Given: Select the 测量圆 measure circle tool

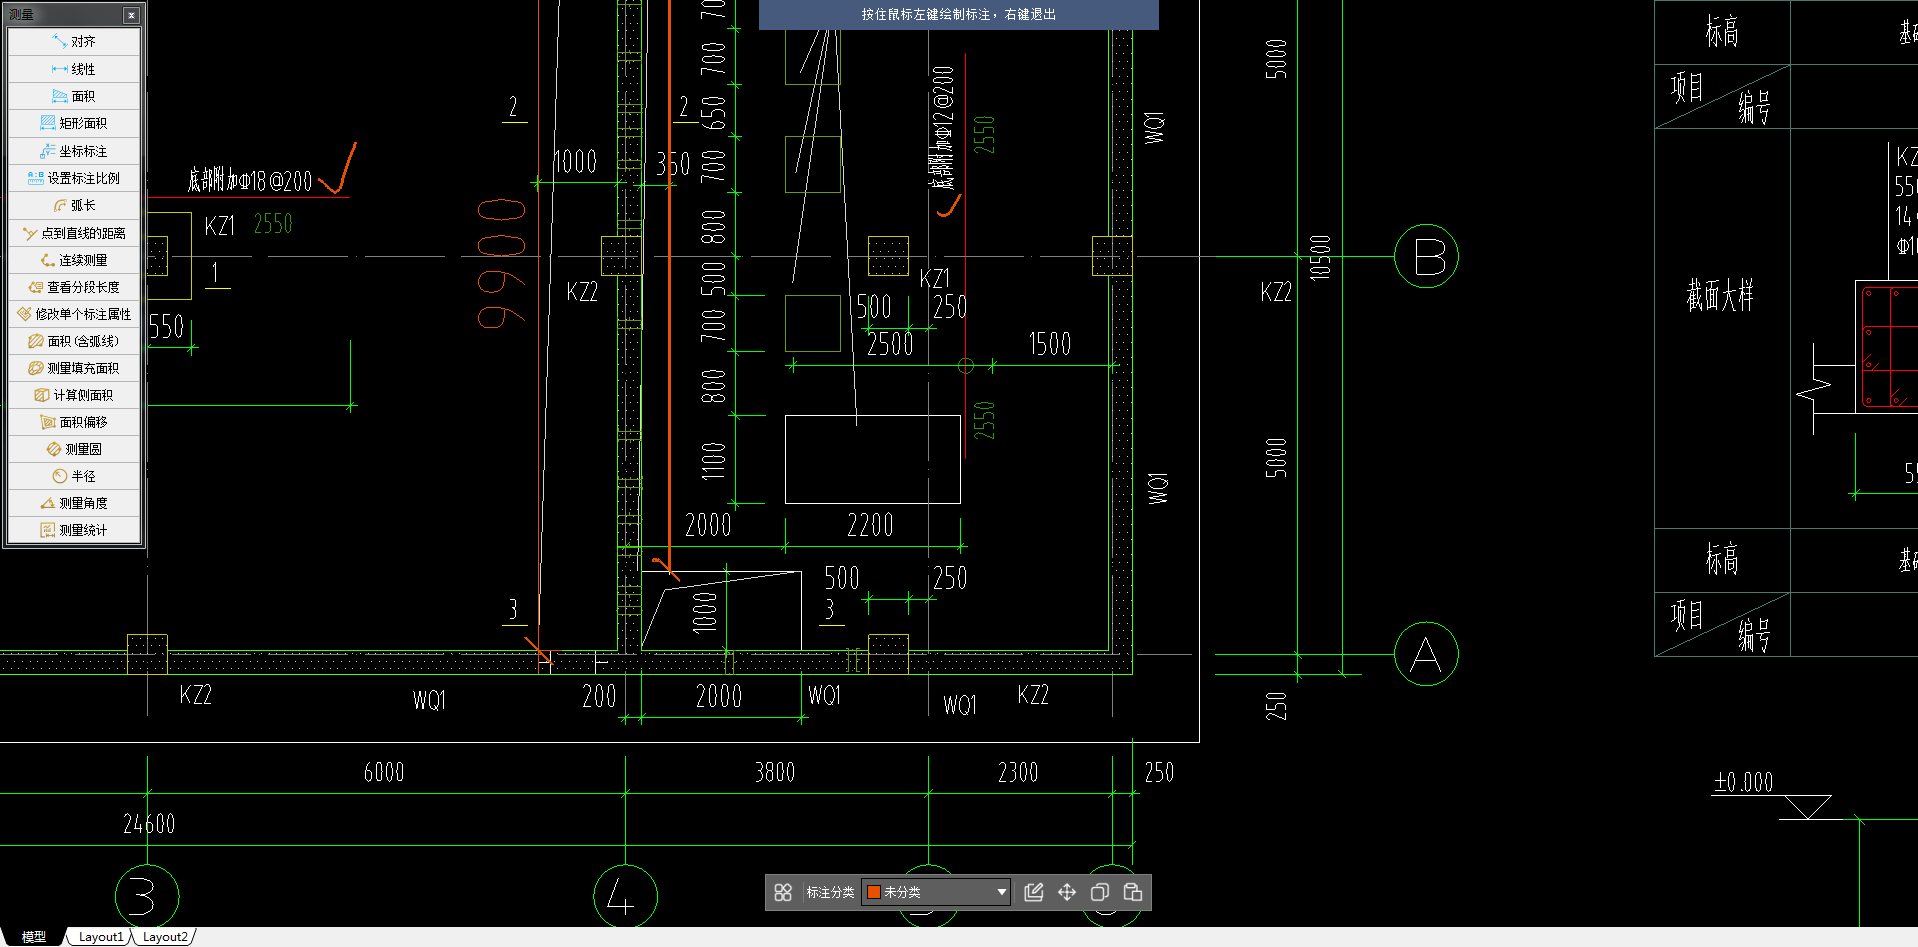Looking at the screenshot, I should click(74, 449).
